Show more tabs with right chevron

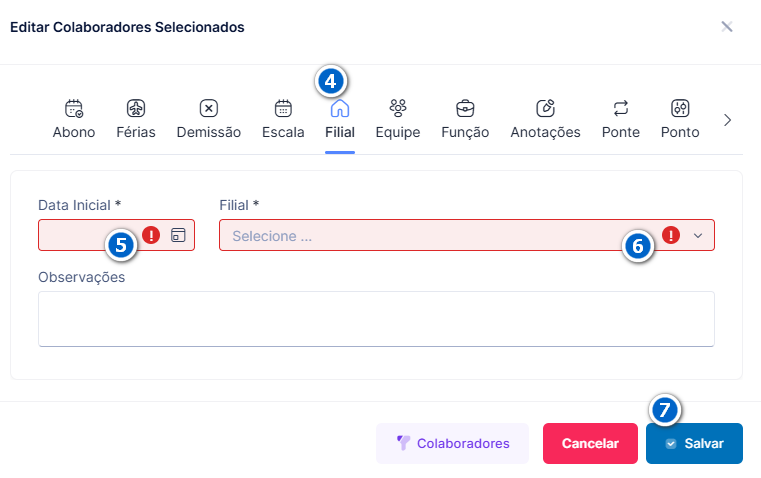point(727,120)
